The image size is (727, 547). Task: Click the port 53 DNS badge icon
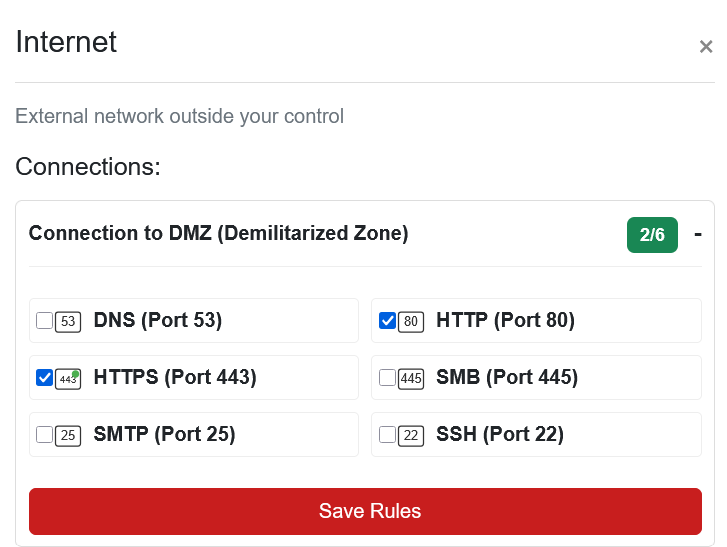[68, 321]
